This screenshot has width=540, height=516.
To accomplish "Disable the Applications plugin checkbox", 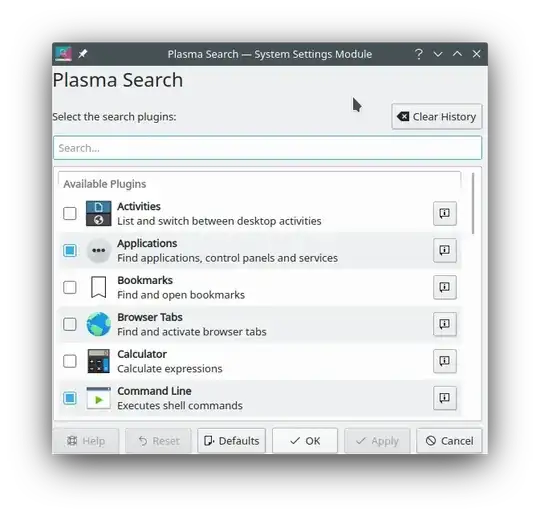I will 70,250.
